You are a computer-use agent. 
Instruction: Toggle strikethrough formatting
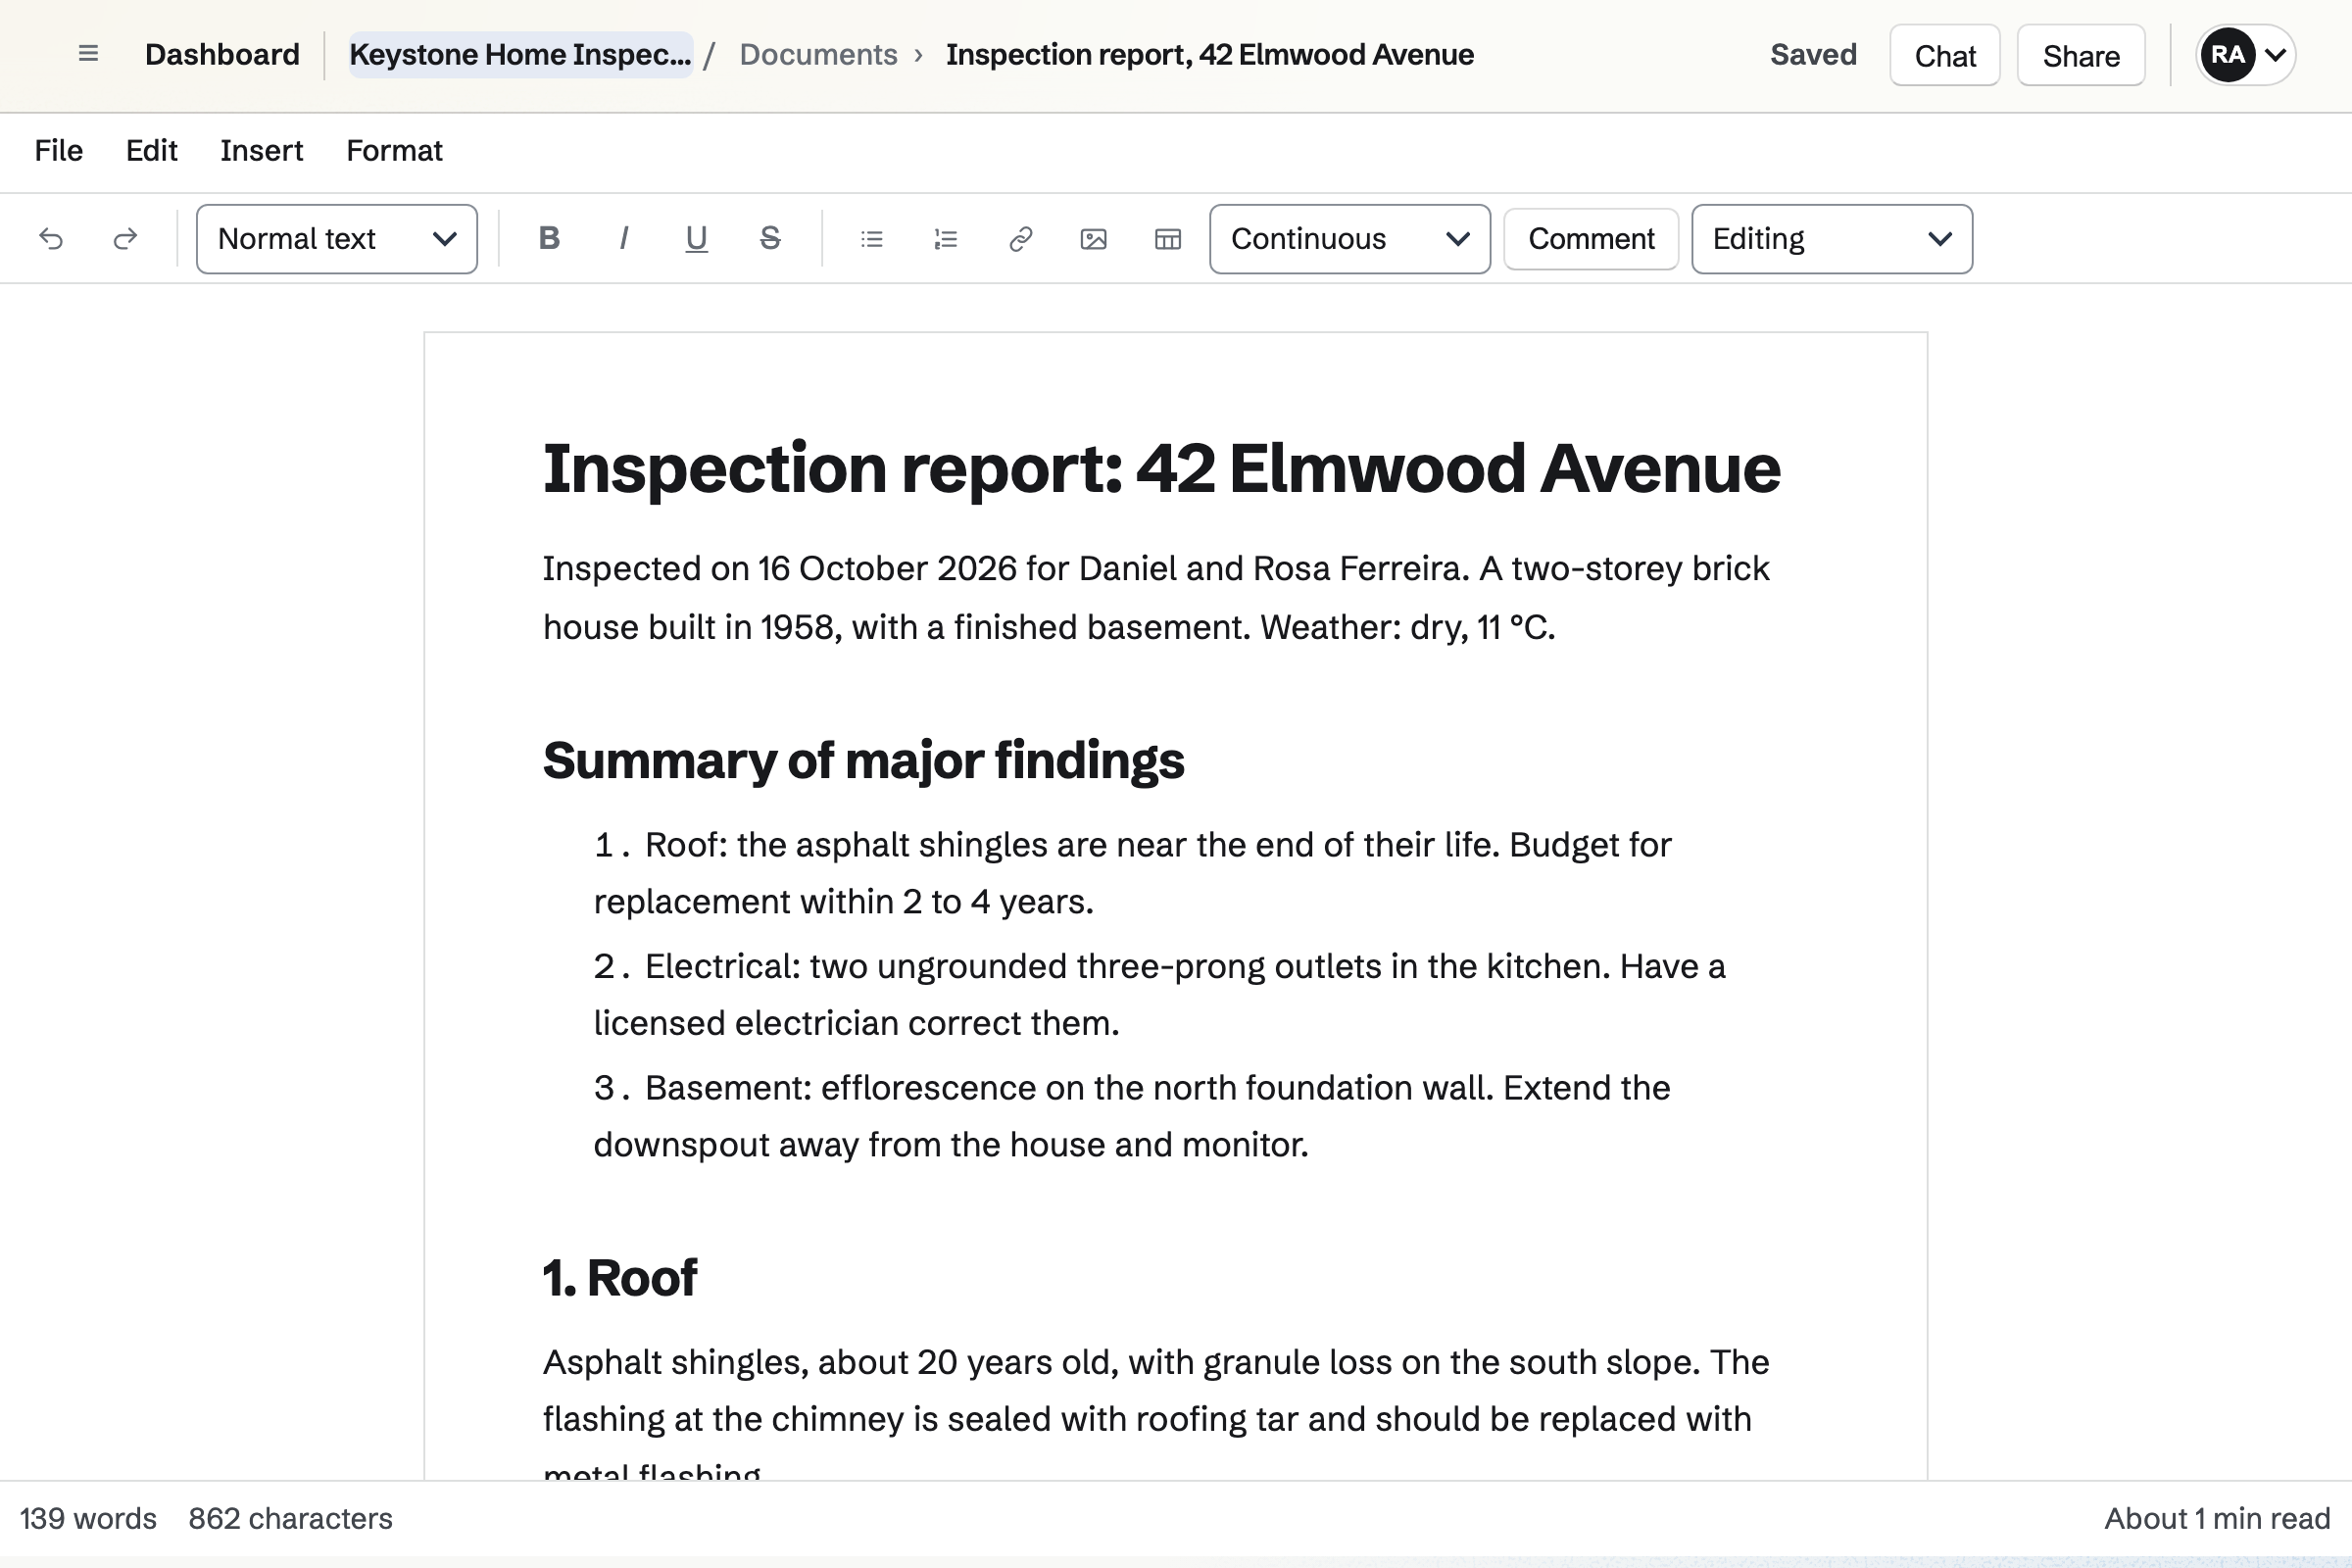click(770, 239)
